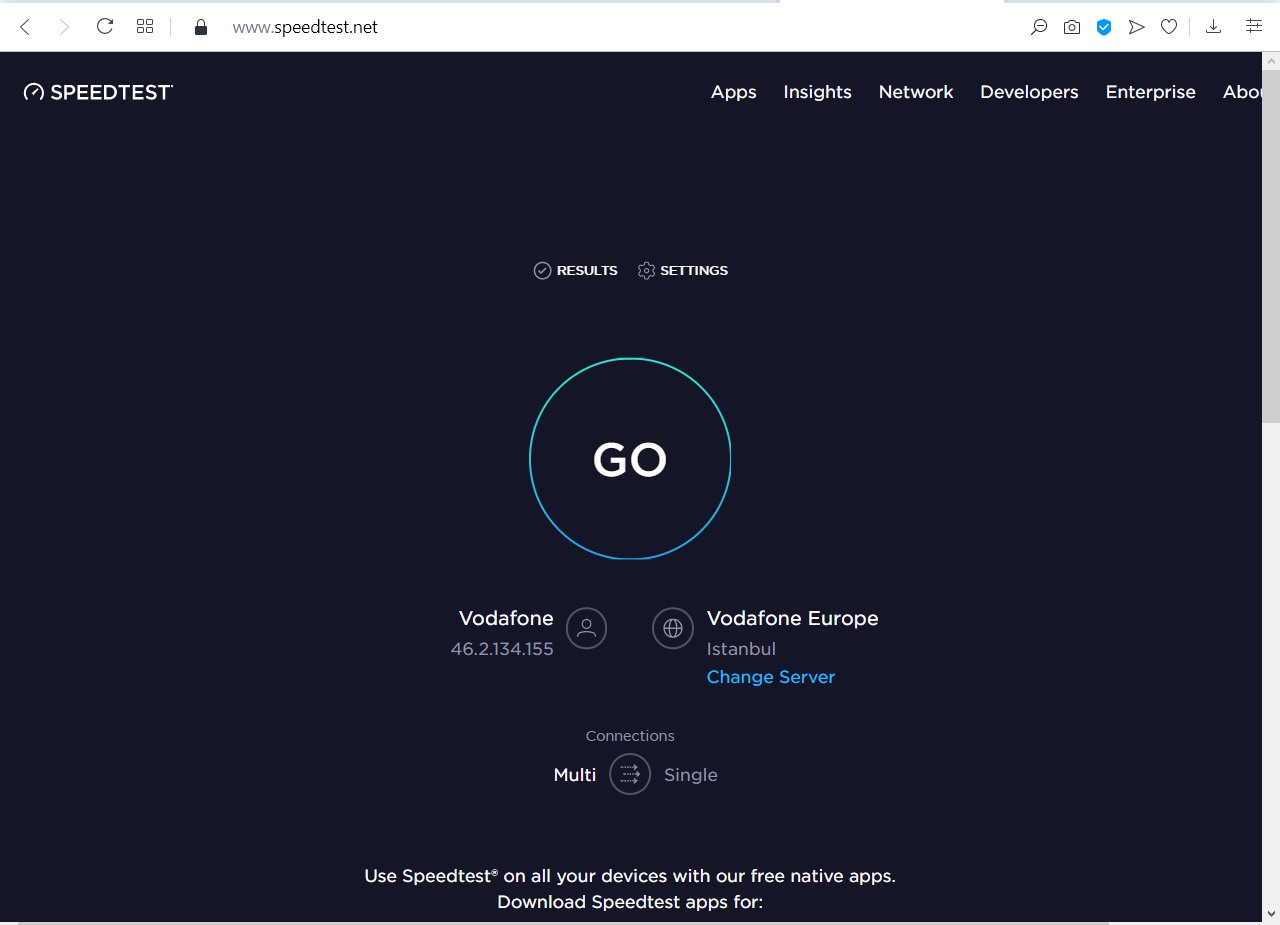Select the Single connection option
Image resolution: width=1280 pixels, height=925 pixels.
[x=691, y=775]
